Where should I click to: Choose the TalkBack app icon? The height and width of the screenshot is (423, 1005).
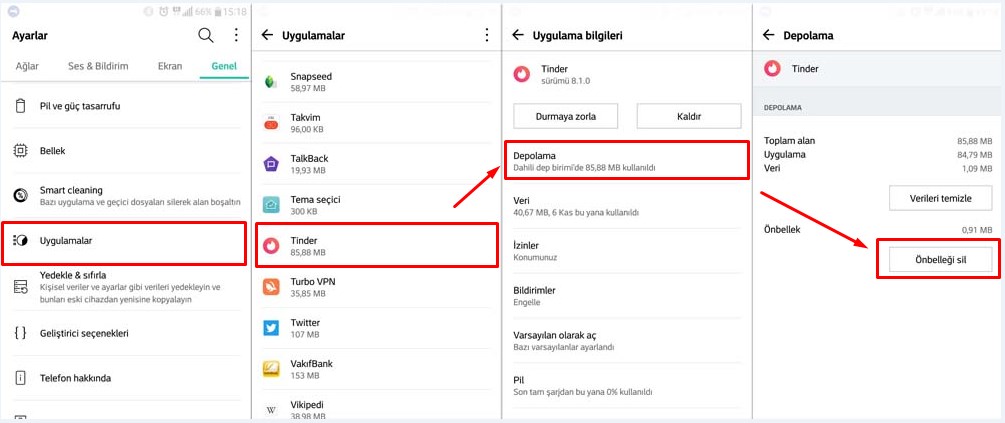click(x=271, y=164)
